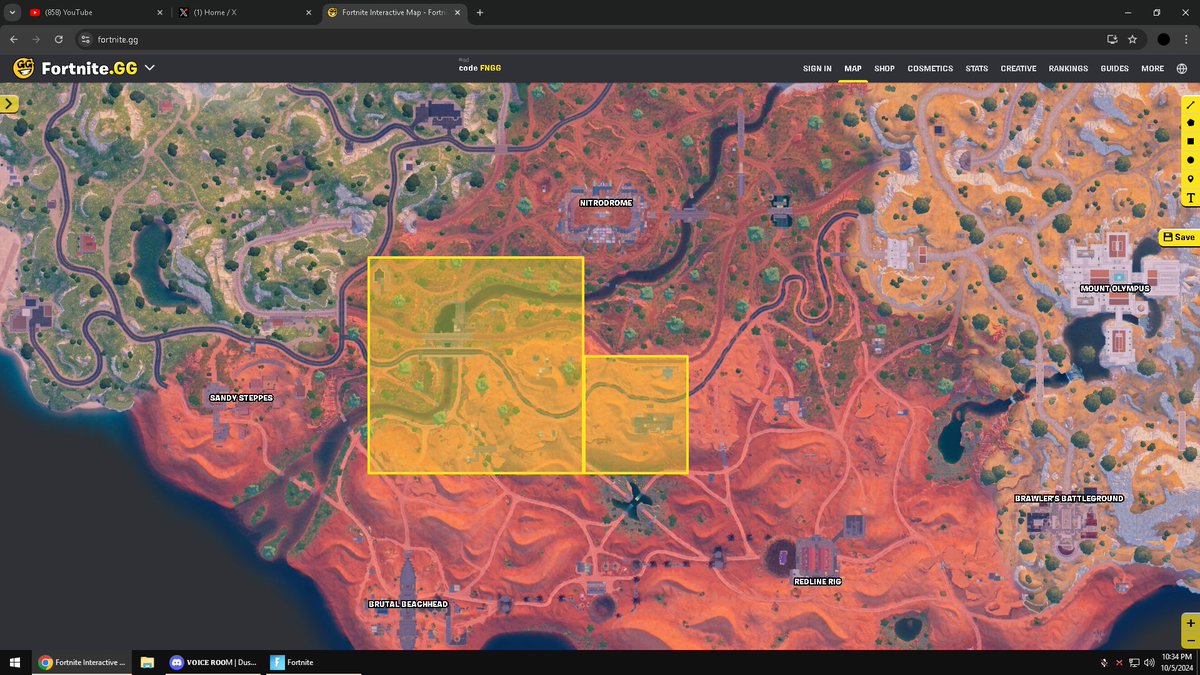1200x675 pixels.
Task: Bookmark this page with star
Action: tap(1132, 39)
